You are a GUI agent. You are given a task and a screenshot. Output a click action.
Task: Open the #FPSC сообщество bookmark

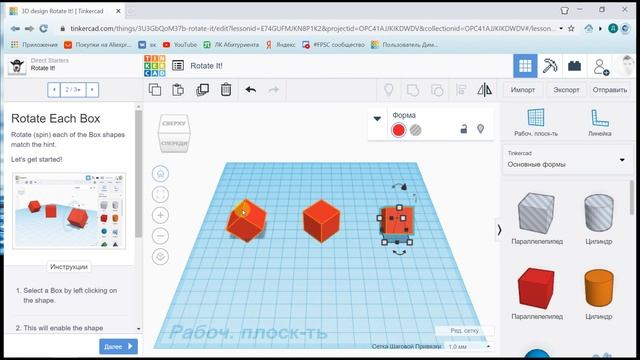333,44
